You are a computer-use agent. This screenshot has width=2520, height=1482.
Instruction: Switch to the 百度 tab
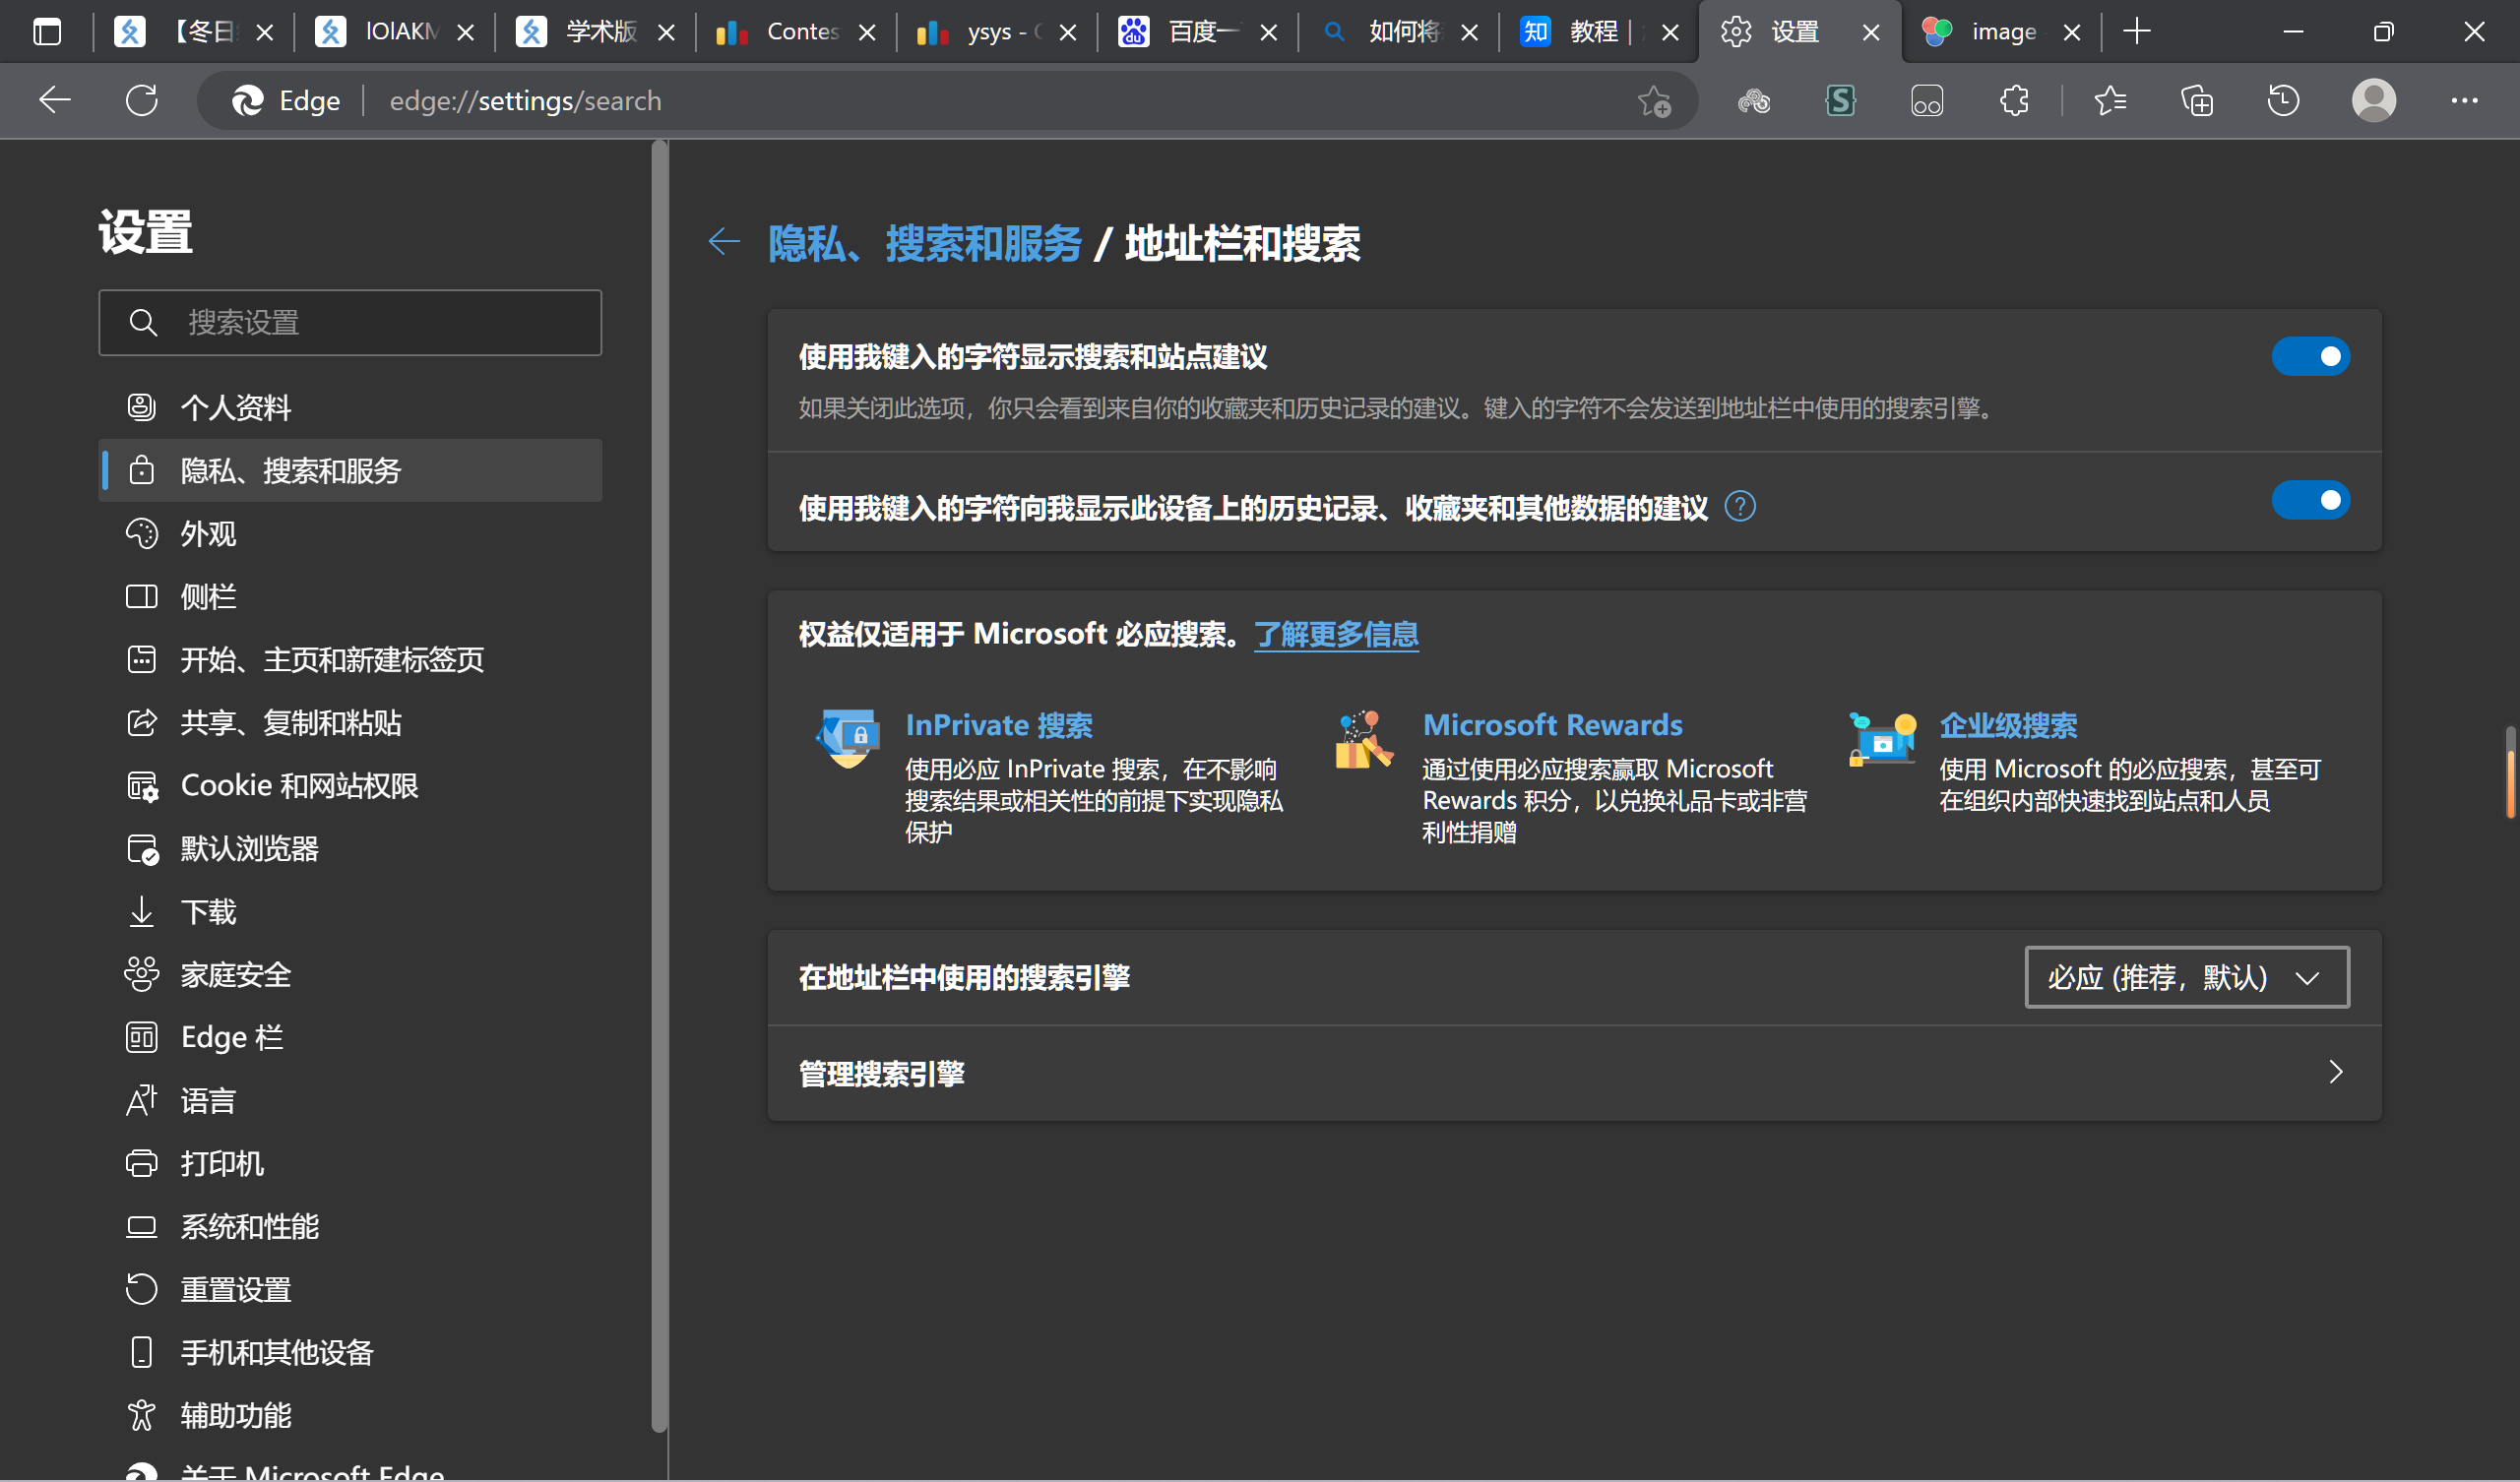(x=1197, y=32)
